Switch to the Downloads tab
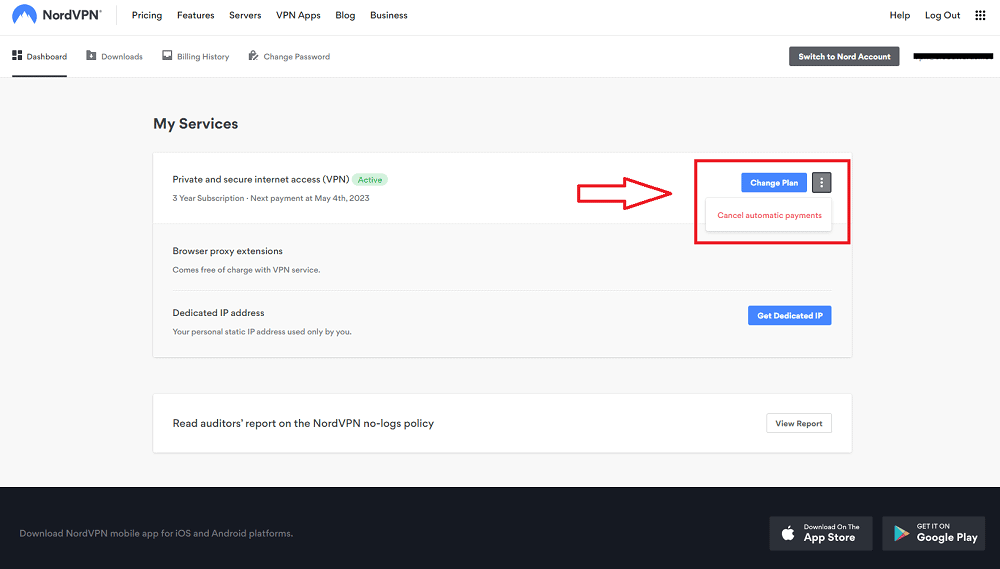The width and height of the screenshot is (1000, 569). [x=115, y=56]
